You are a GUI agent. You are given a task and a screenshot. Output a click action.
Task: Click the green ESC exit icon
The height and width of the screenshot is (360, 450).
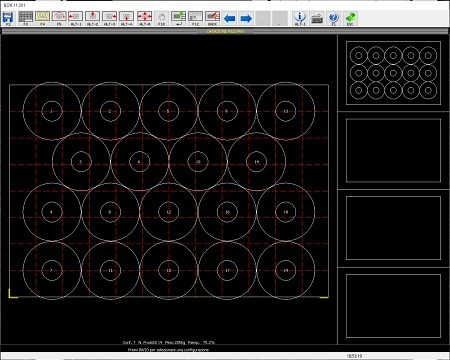[x=350, y=18]
